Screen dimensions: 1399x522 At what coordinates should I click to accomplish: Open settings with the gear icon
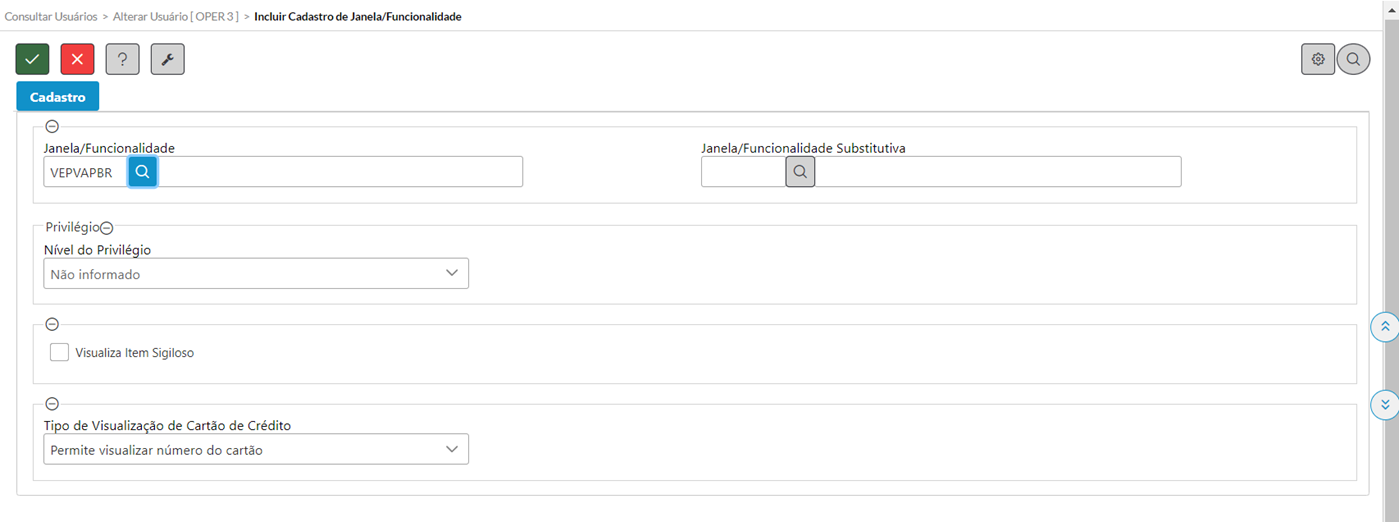(x=1318, y=60)
